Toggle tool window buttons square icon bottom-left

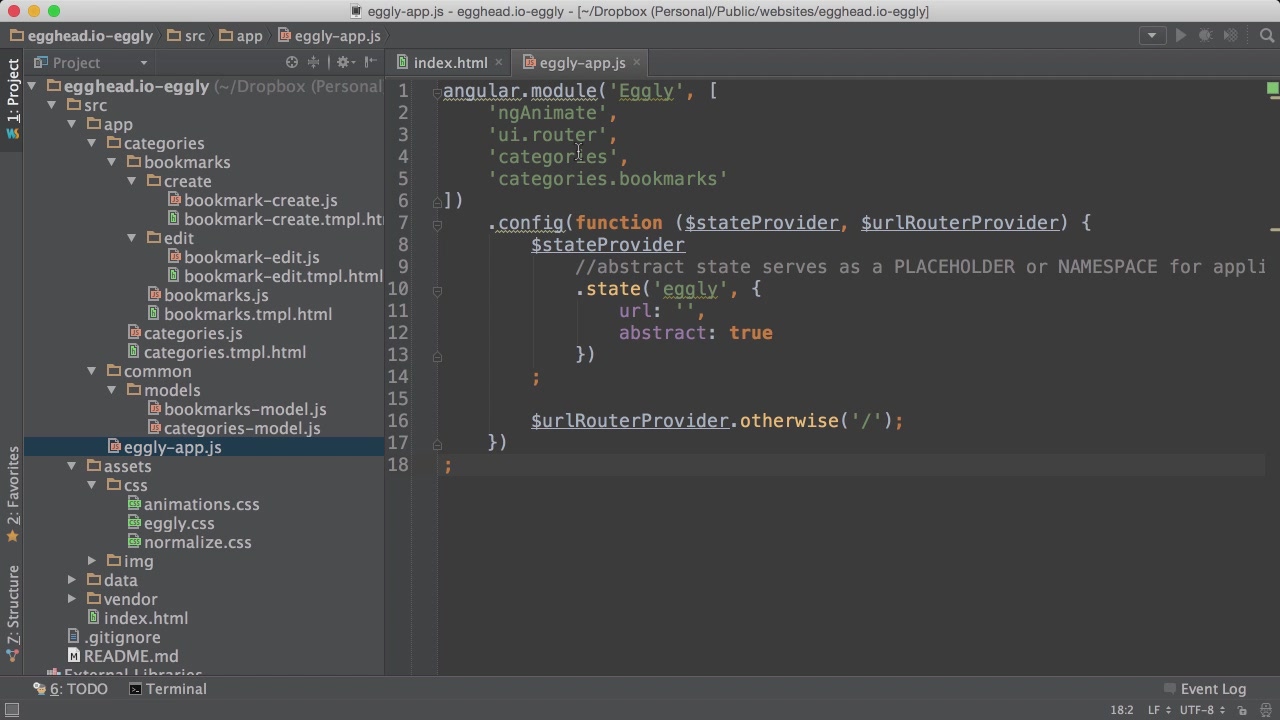click(12, 710)
